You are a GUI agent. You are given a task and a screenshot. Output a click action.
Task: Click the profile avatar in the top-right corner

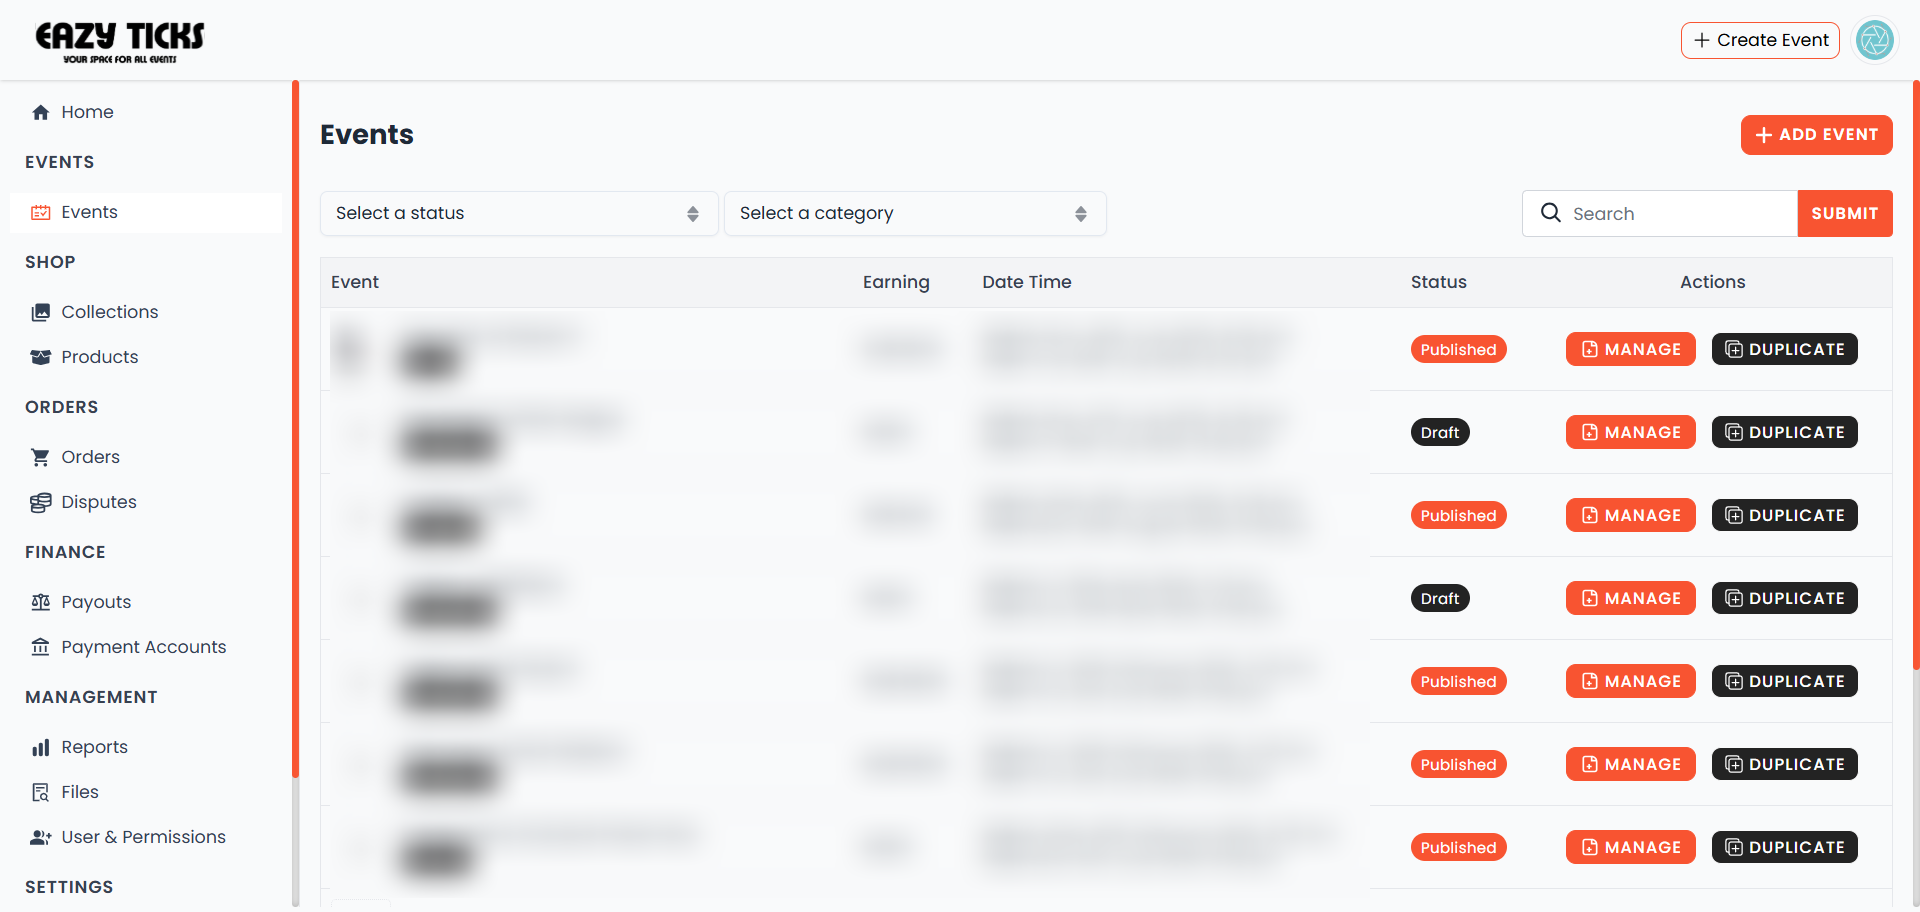point(1875,40)
